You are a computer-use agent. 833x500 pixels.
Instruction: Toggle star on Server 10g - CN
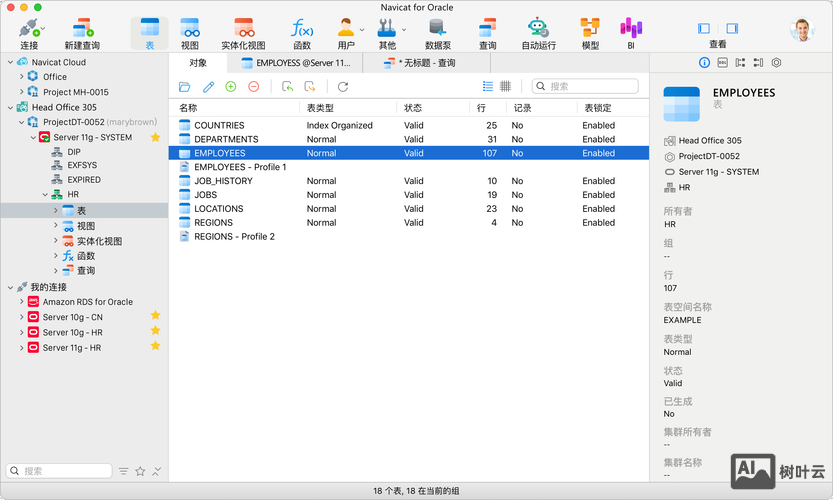[x=155, y=316]
